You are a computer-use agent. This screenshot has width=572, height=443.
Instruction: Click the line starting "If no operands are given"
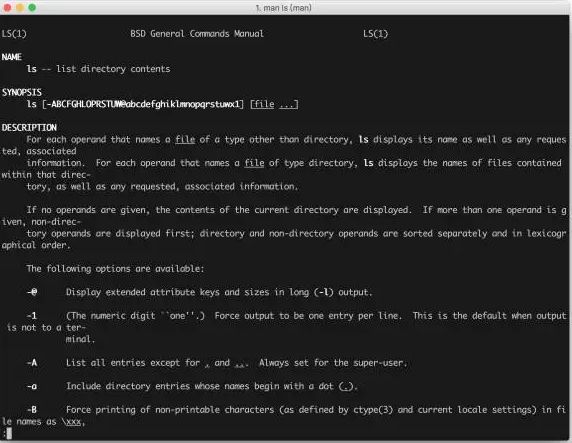point(296,210)
